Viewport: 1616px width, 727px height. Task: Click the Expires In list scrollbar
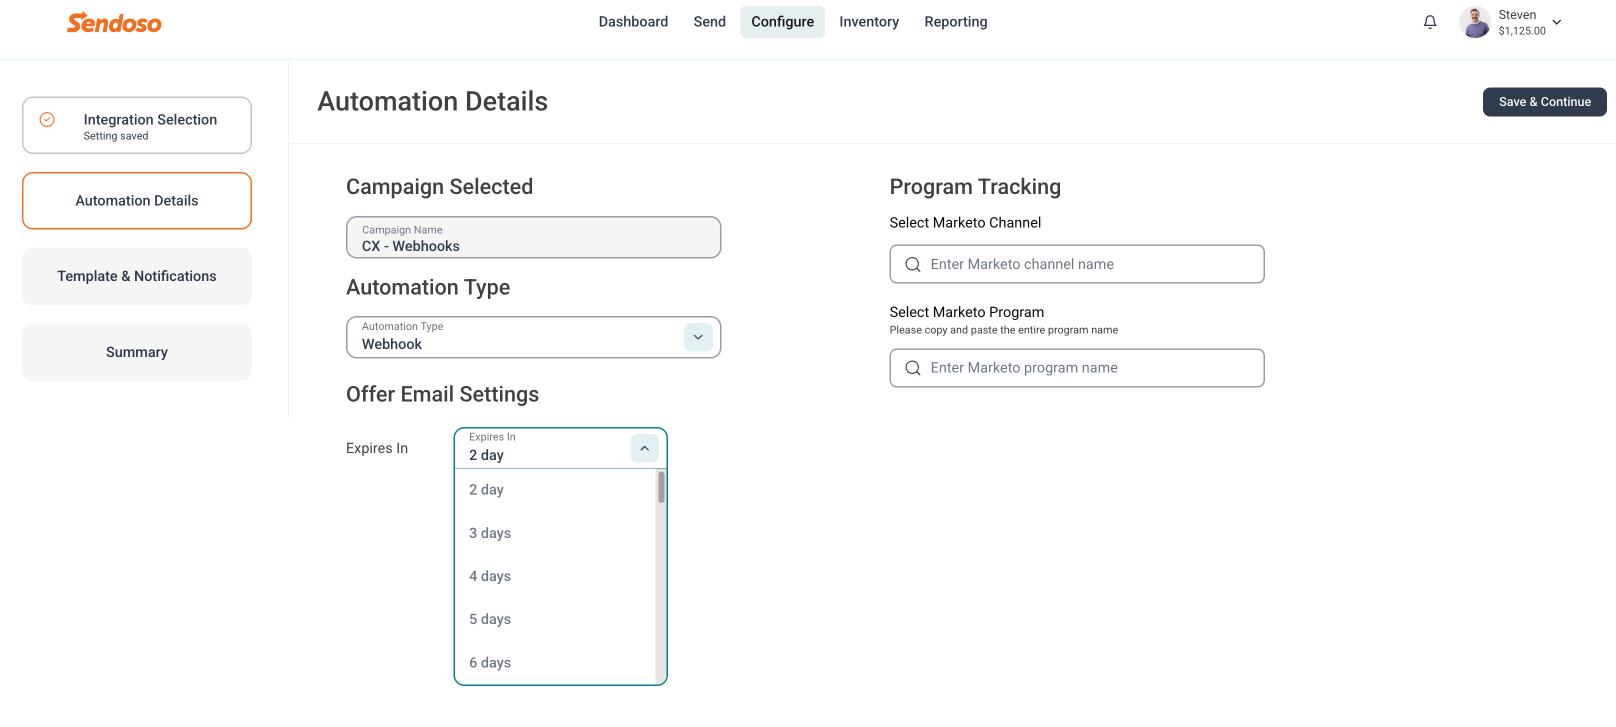661,487
